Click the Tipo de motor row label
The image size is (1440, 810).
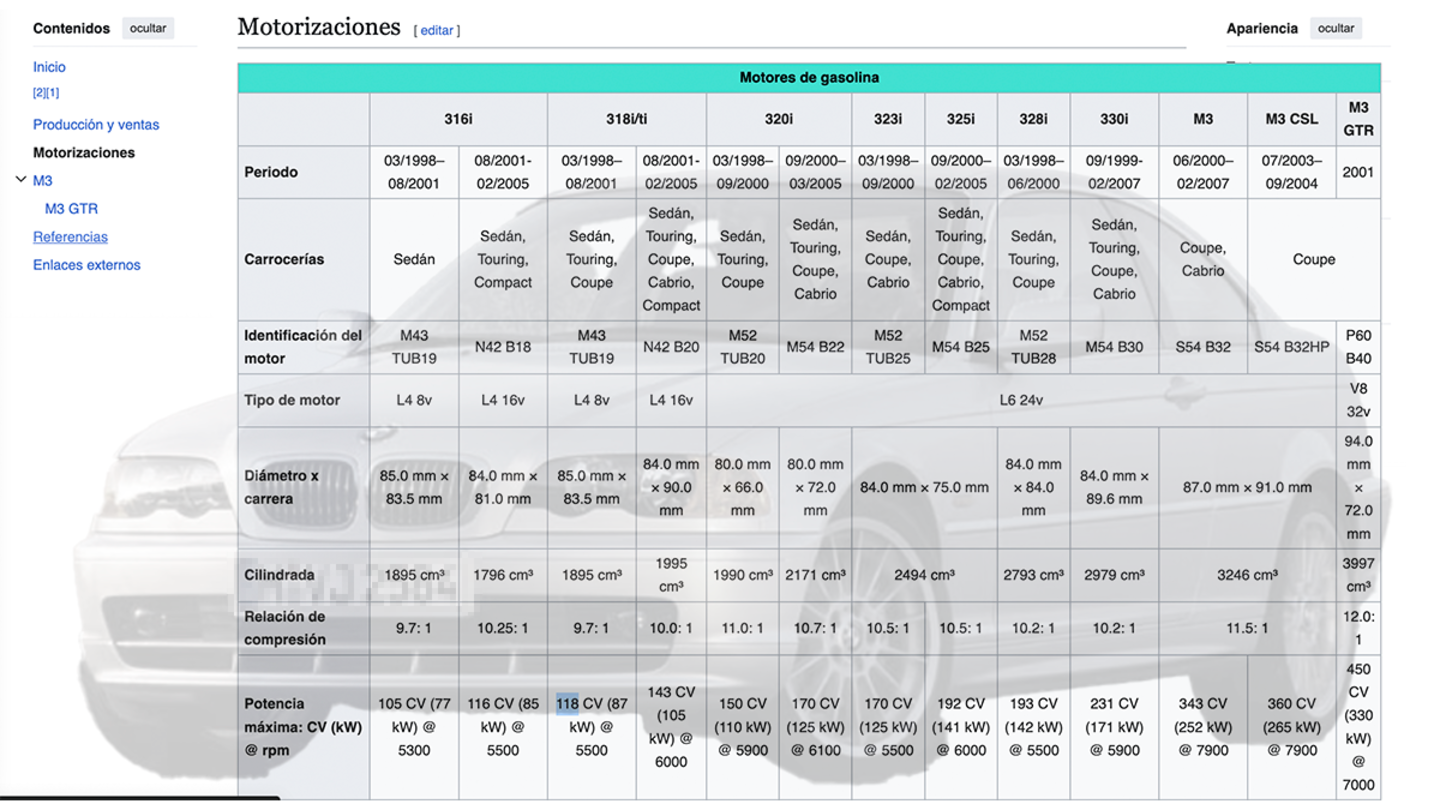pos(304,400)
